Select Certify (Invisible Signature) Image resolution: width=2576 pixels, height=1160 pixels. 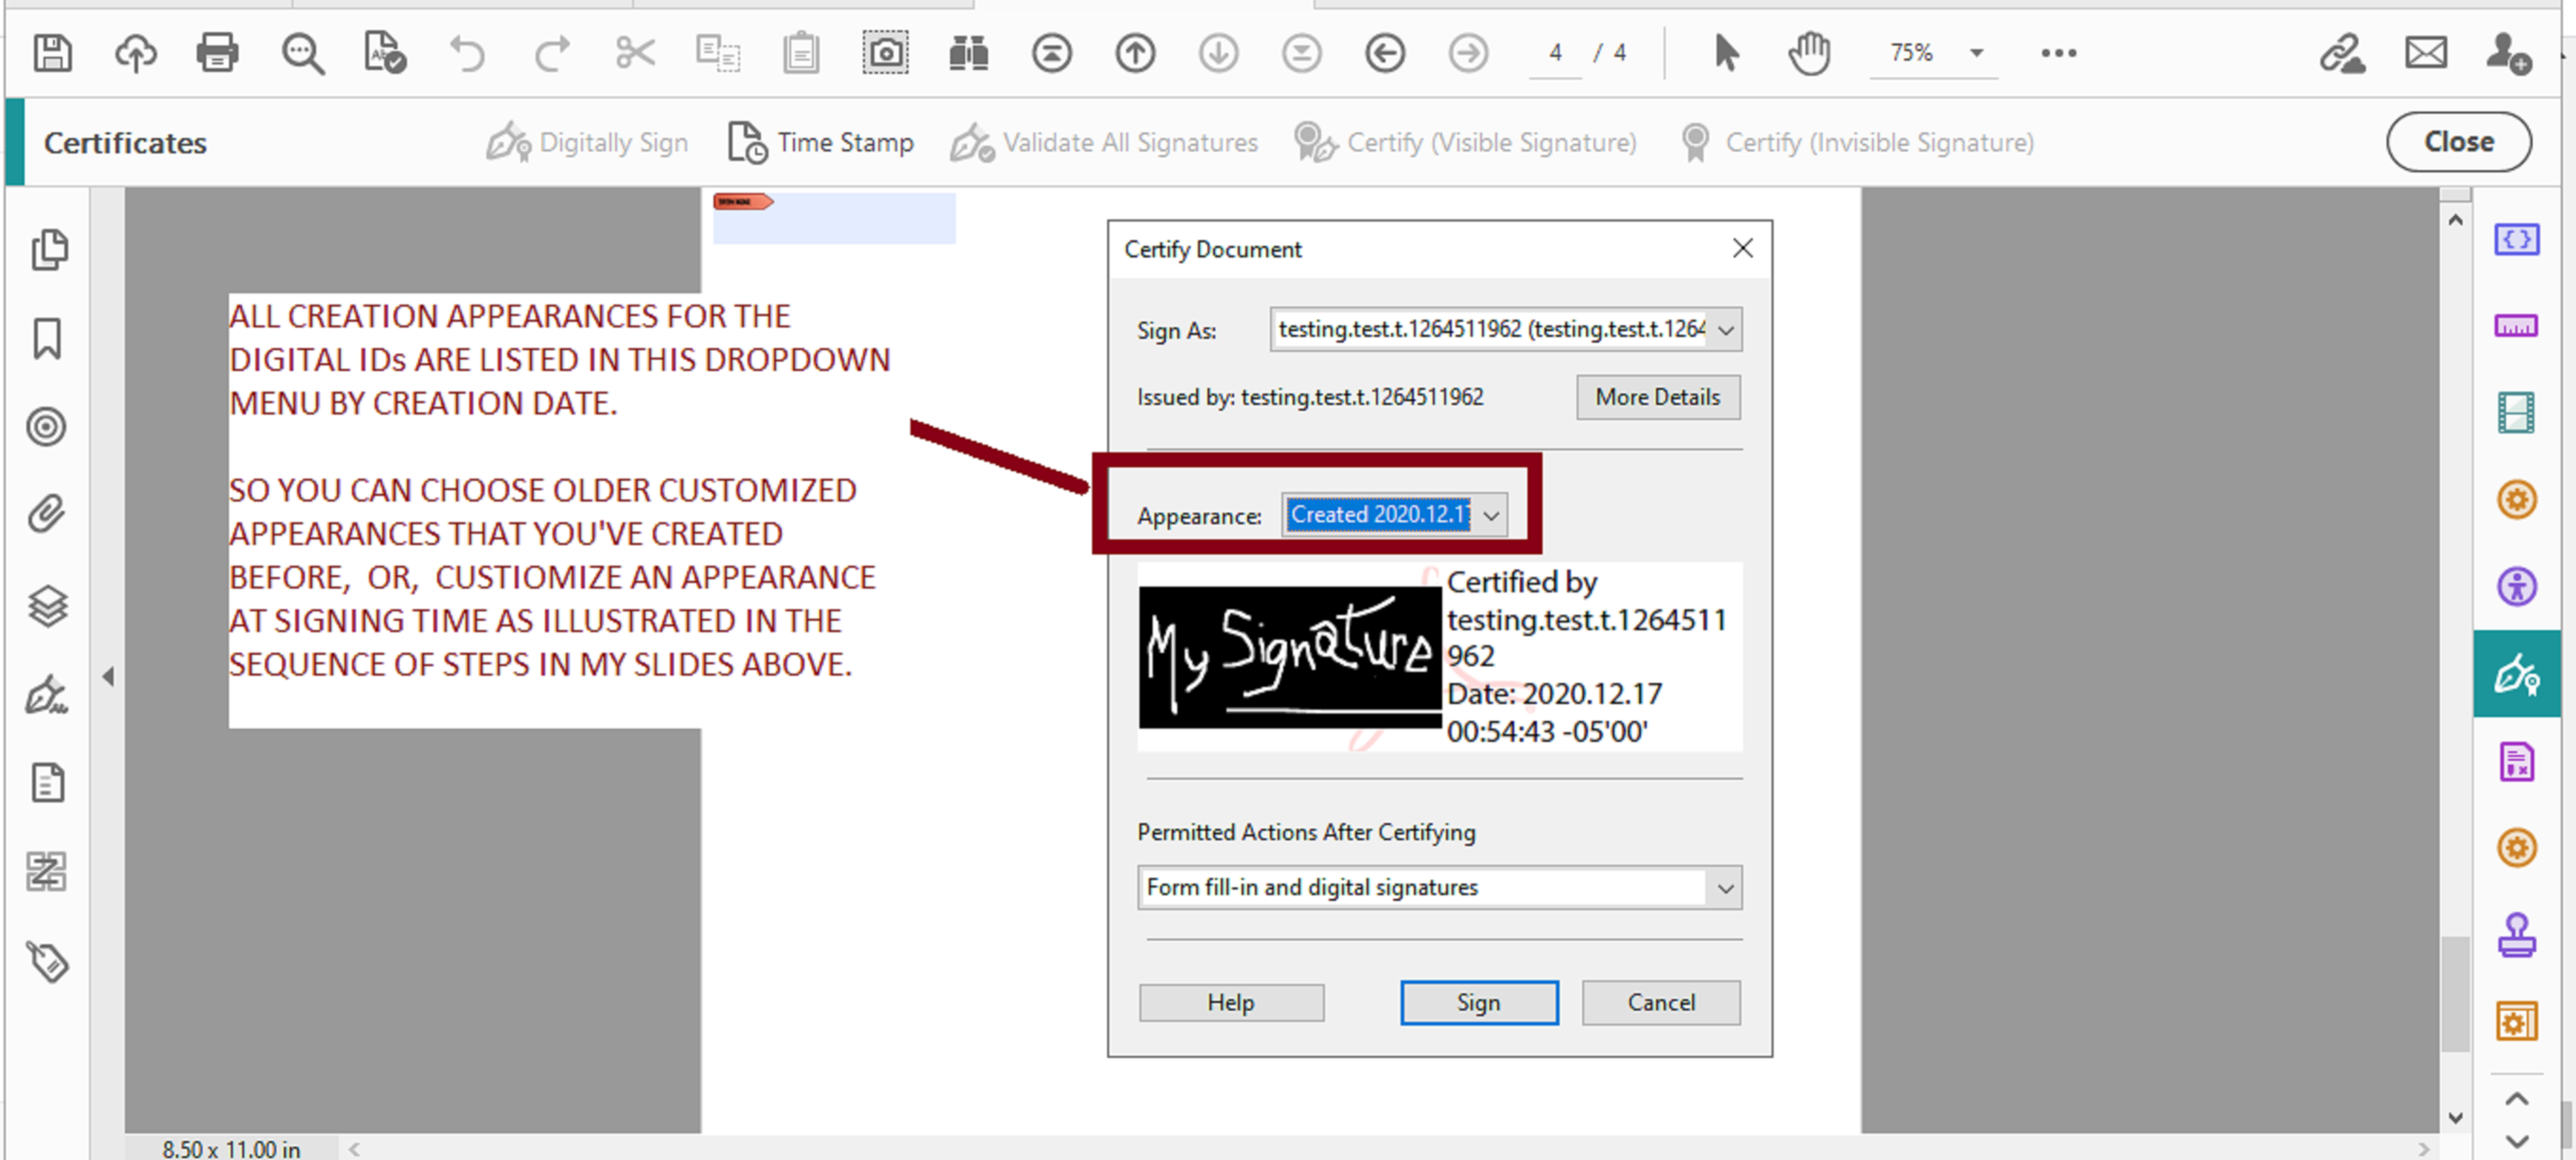pos(1857,142)
